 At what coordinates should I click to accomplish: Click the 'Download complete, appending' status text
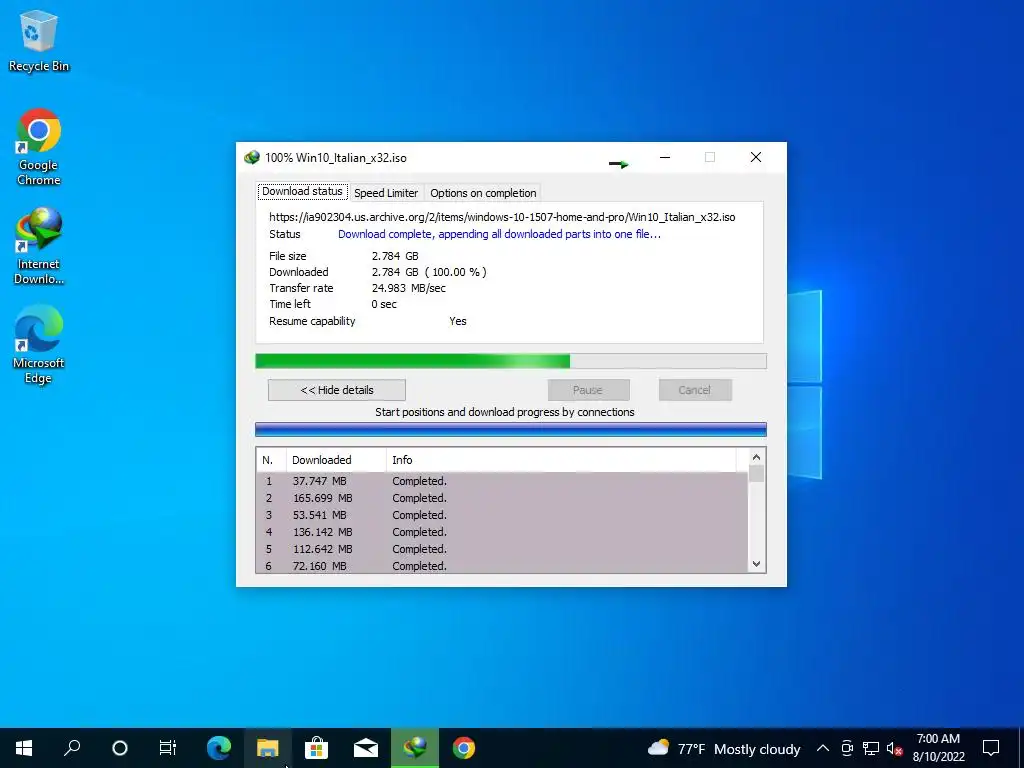click(500, 234)
